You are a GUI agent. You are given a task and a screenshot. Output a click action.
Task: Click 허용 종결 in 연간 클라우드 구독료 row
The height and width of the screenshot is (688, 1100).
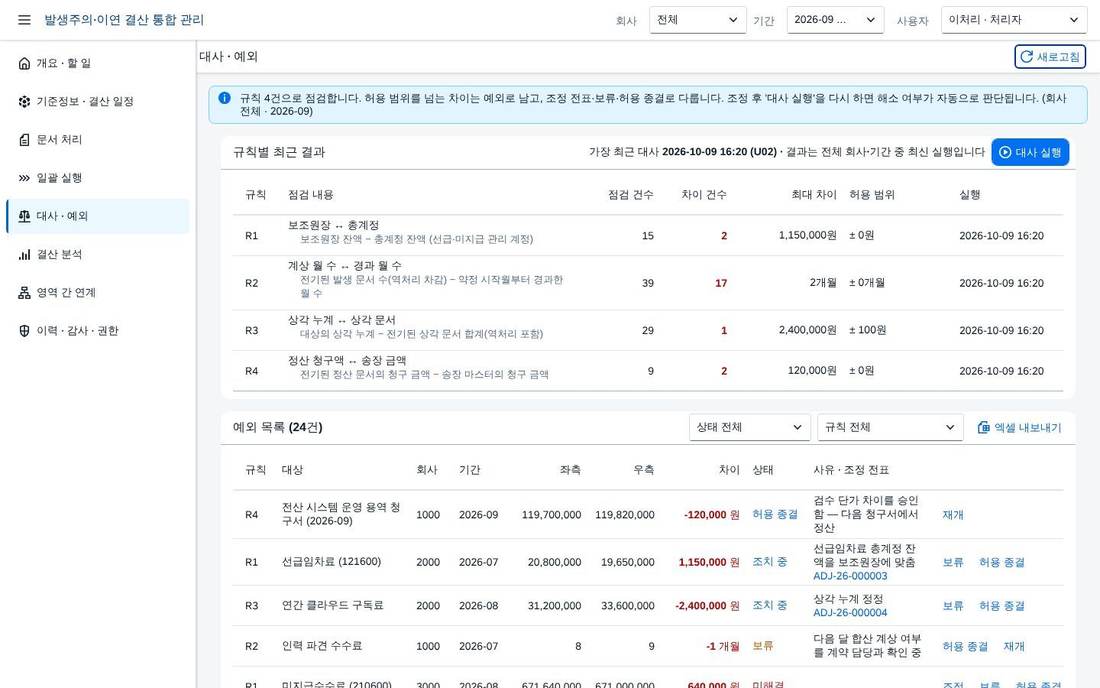coord(1001,606)
